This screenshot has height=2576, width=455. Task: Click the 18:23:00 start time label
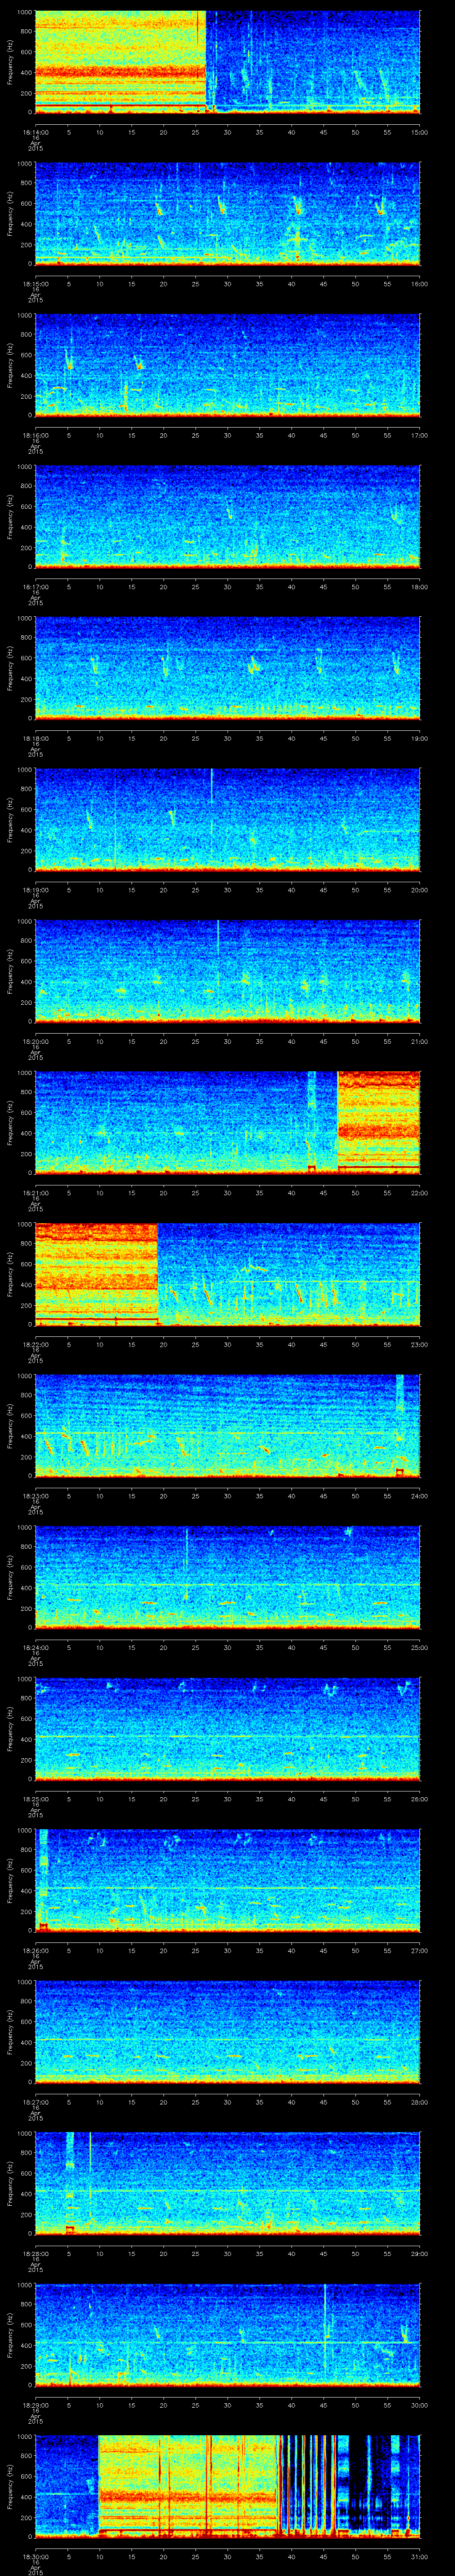coord(35,1496)
